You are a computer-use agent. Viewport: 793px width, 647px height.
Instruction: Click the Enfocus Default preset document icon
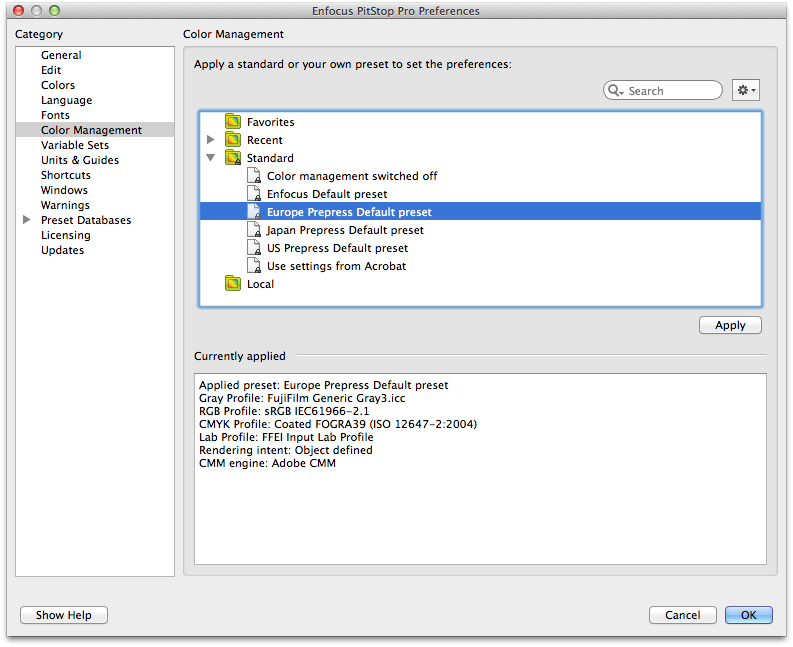tap(254, 194)
